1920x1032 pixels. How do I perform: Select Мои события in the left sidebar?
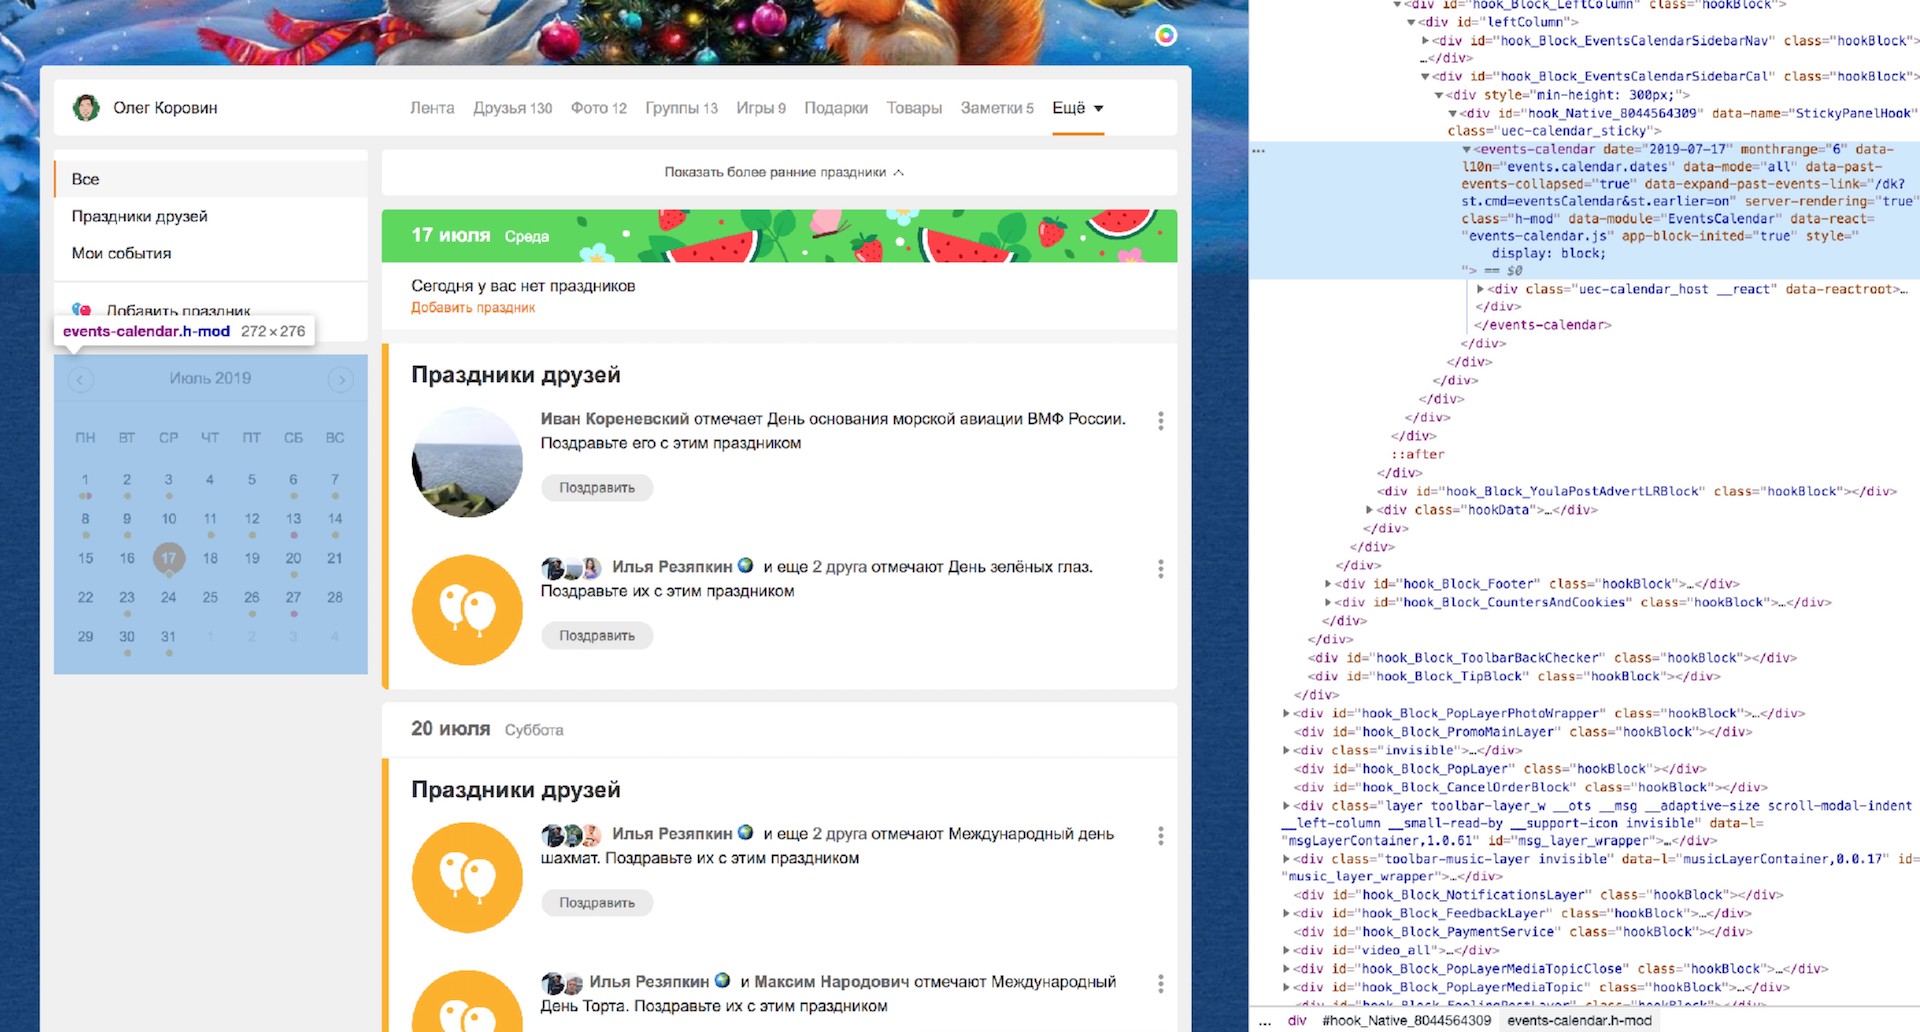[x=119, y=253]
